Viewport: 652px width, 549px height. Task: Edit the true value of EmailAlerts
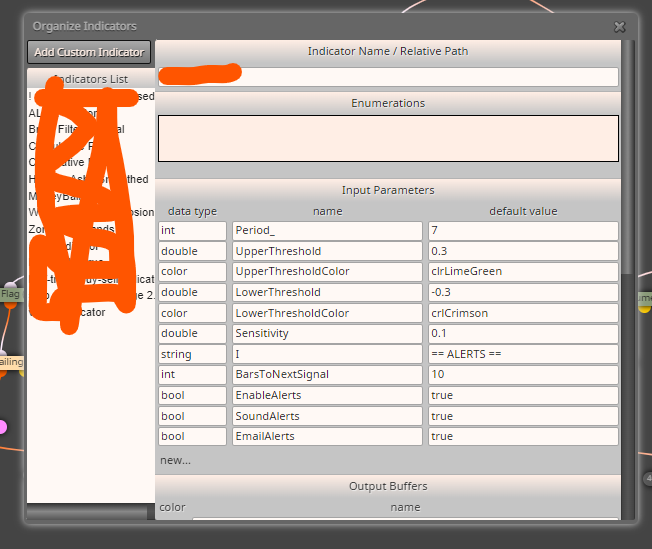[523, 437]
